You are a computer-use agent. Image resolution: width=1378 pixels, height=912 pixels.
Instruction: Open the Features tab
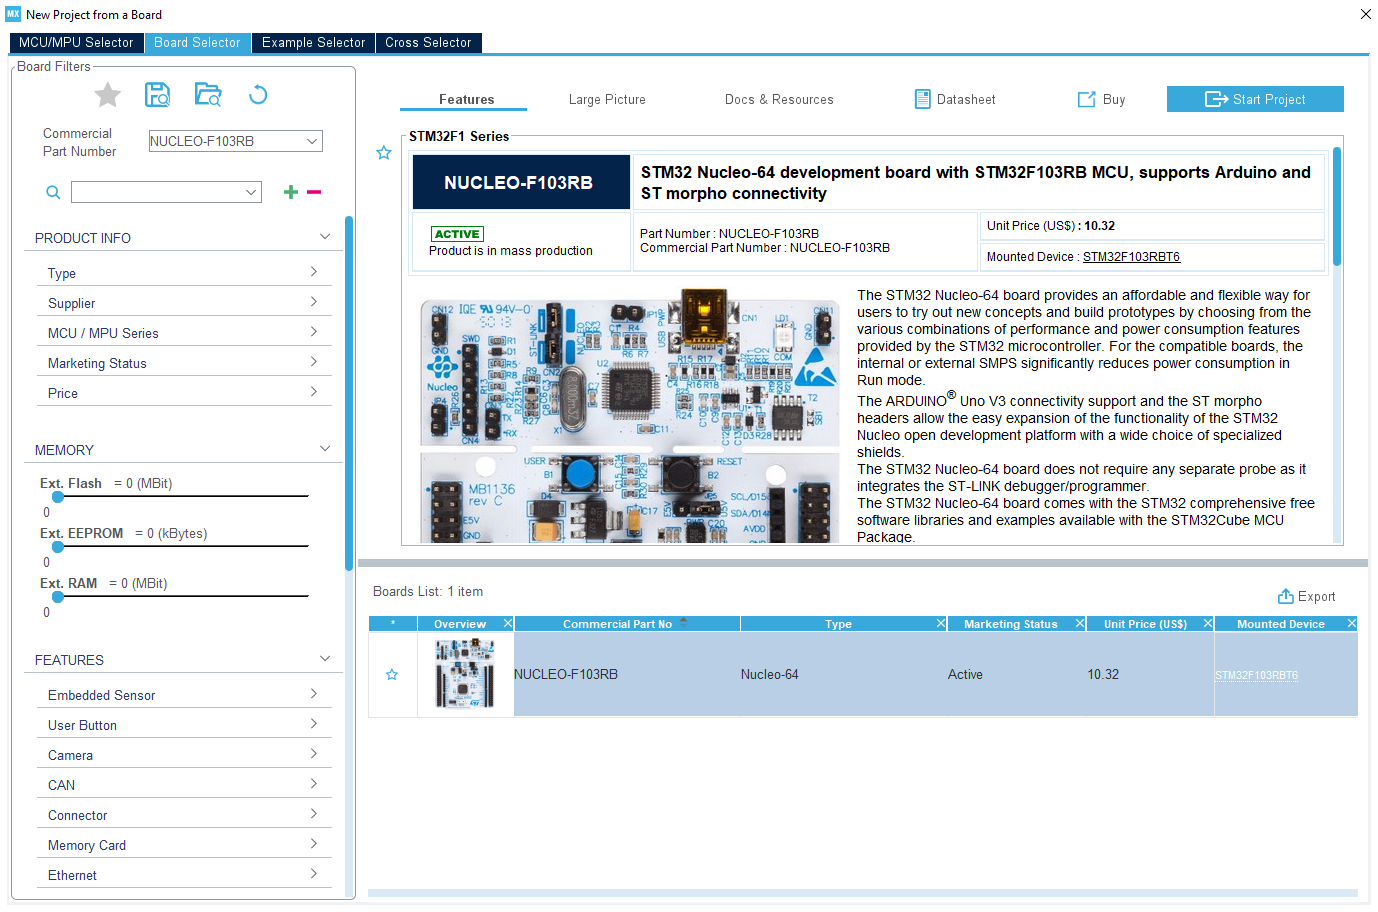466,99
